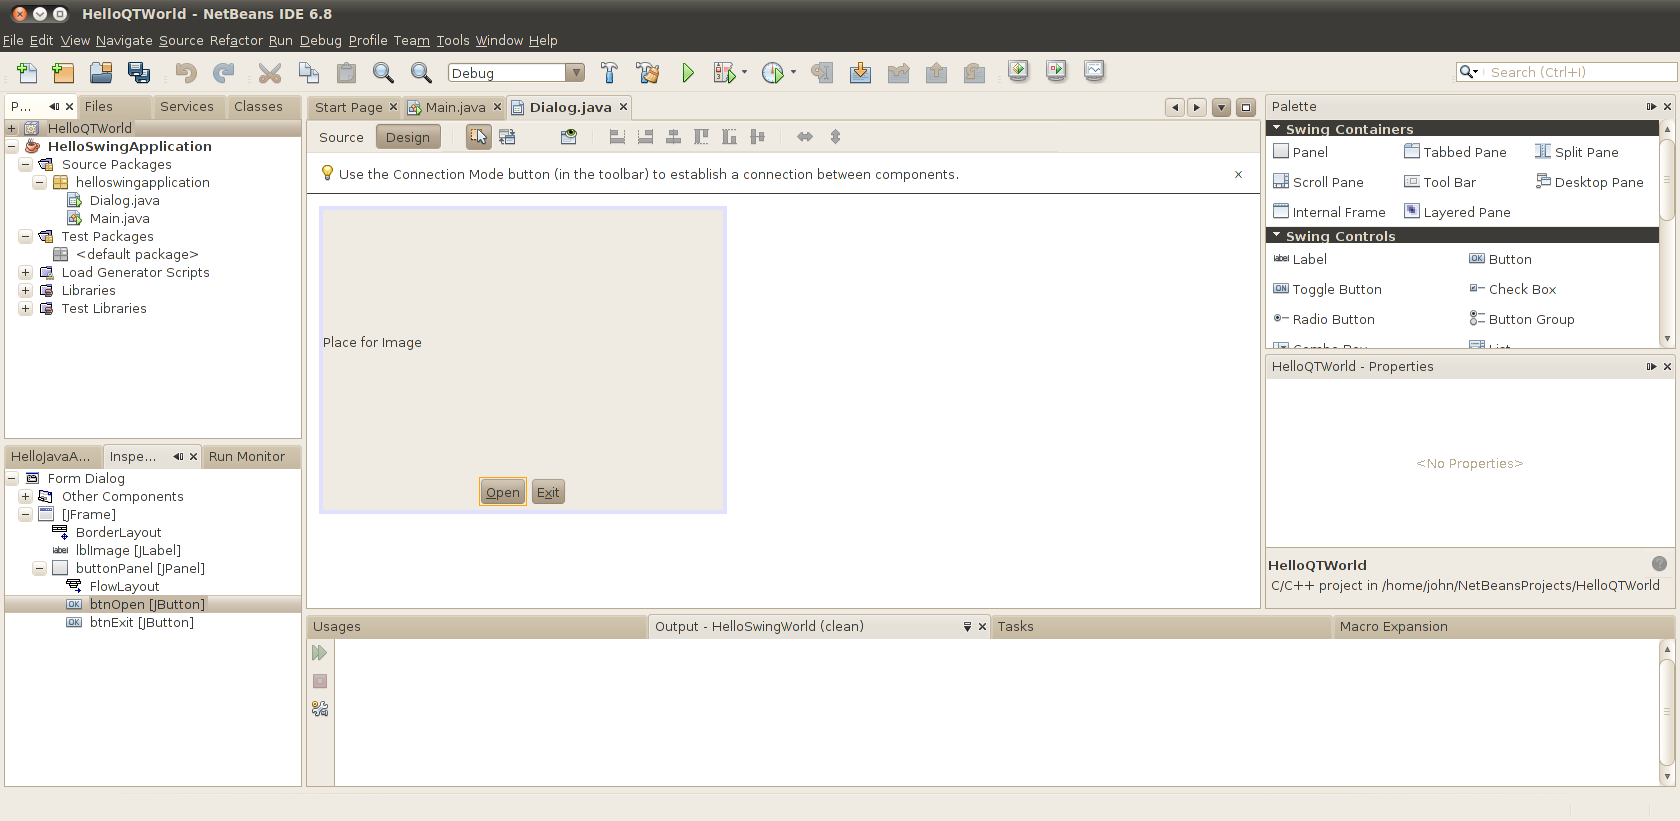The height and width of the screenshot is (821, 1680).
Task: Open the Refactor menu
Action: 236,41
